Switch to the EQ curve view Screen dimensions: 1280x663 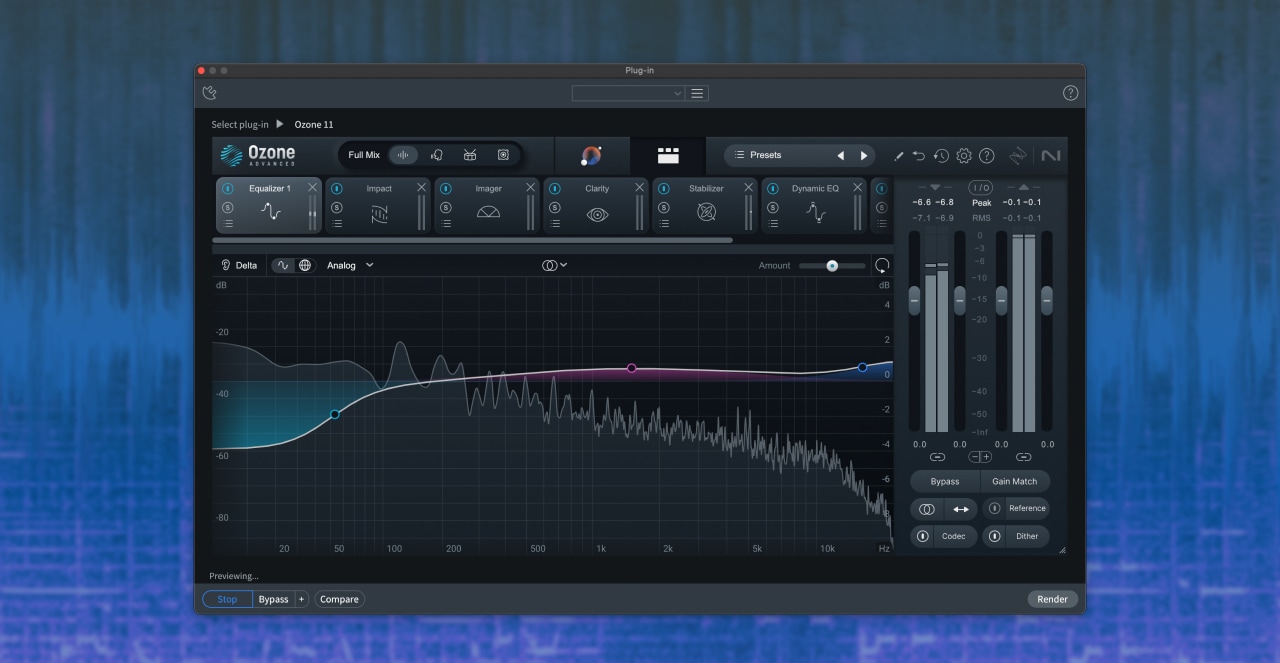click(x=283, y=265)
